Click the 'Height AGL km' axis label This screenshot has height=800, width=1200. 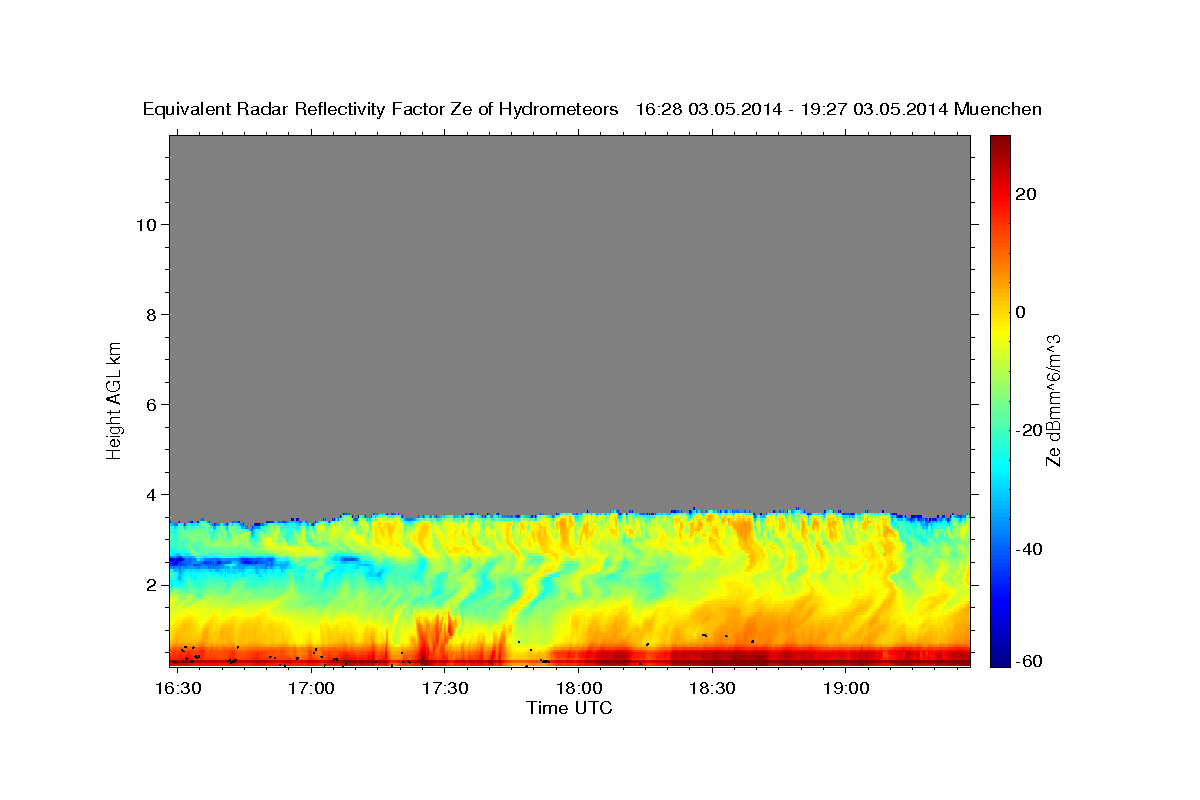(114, 399)
